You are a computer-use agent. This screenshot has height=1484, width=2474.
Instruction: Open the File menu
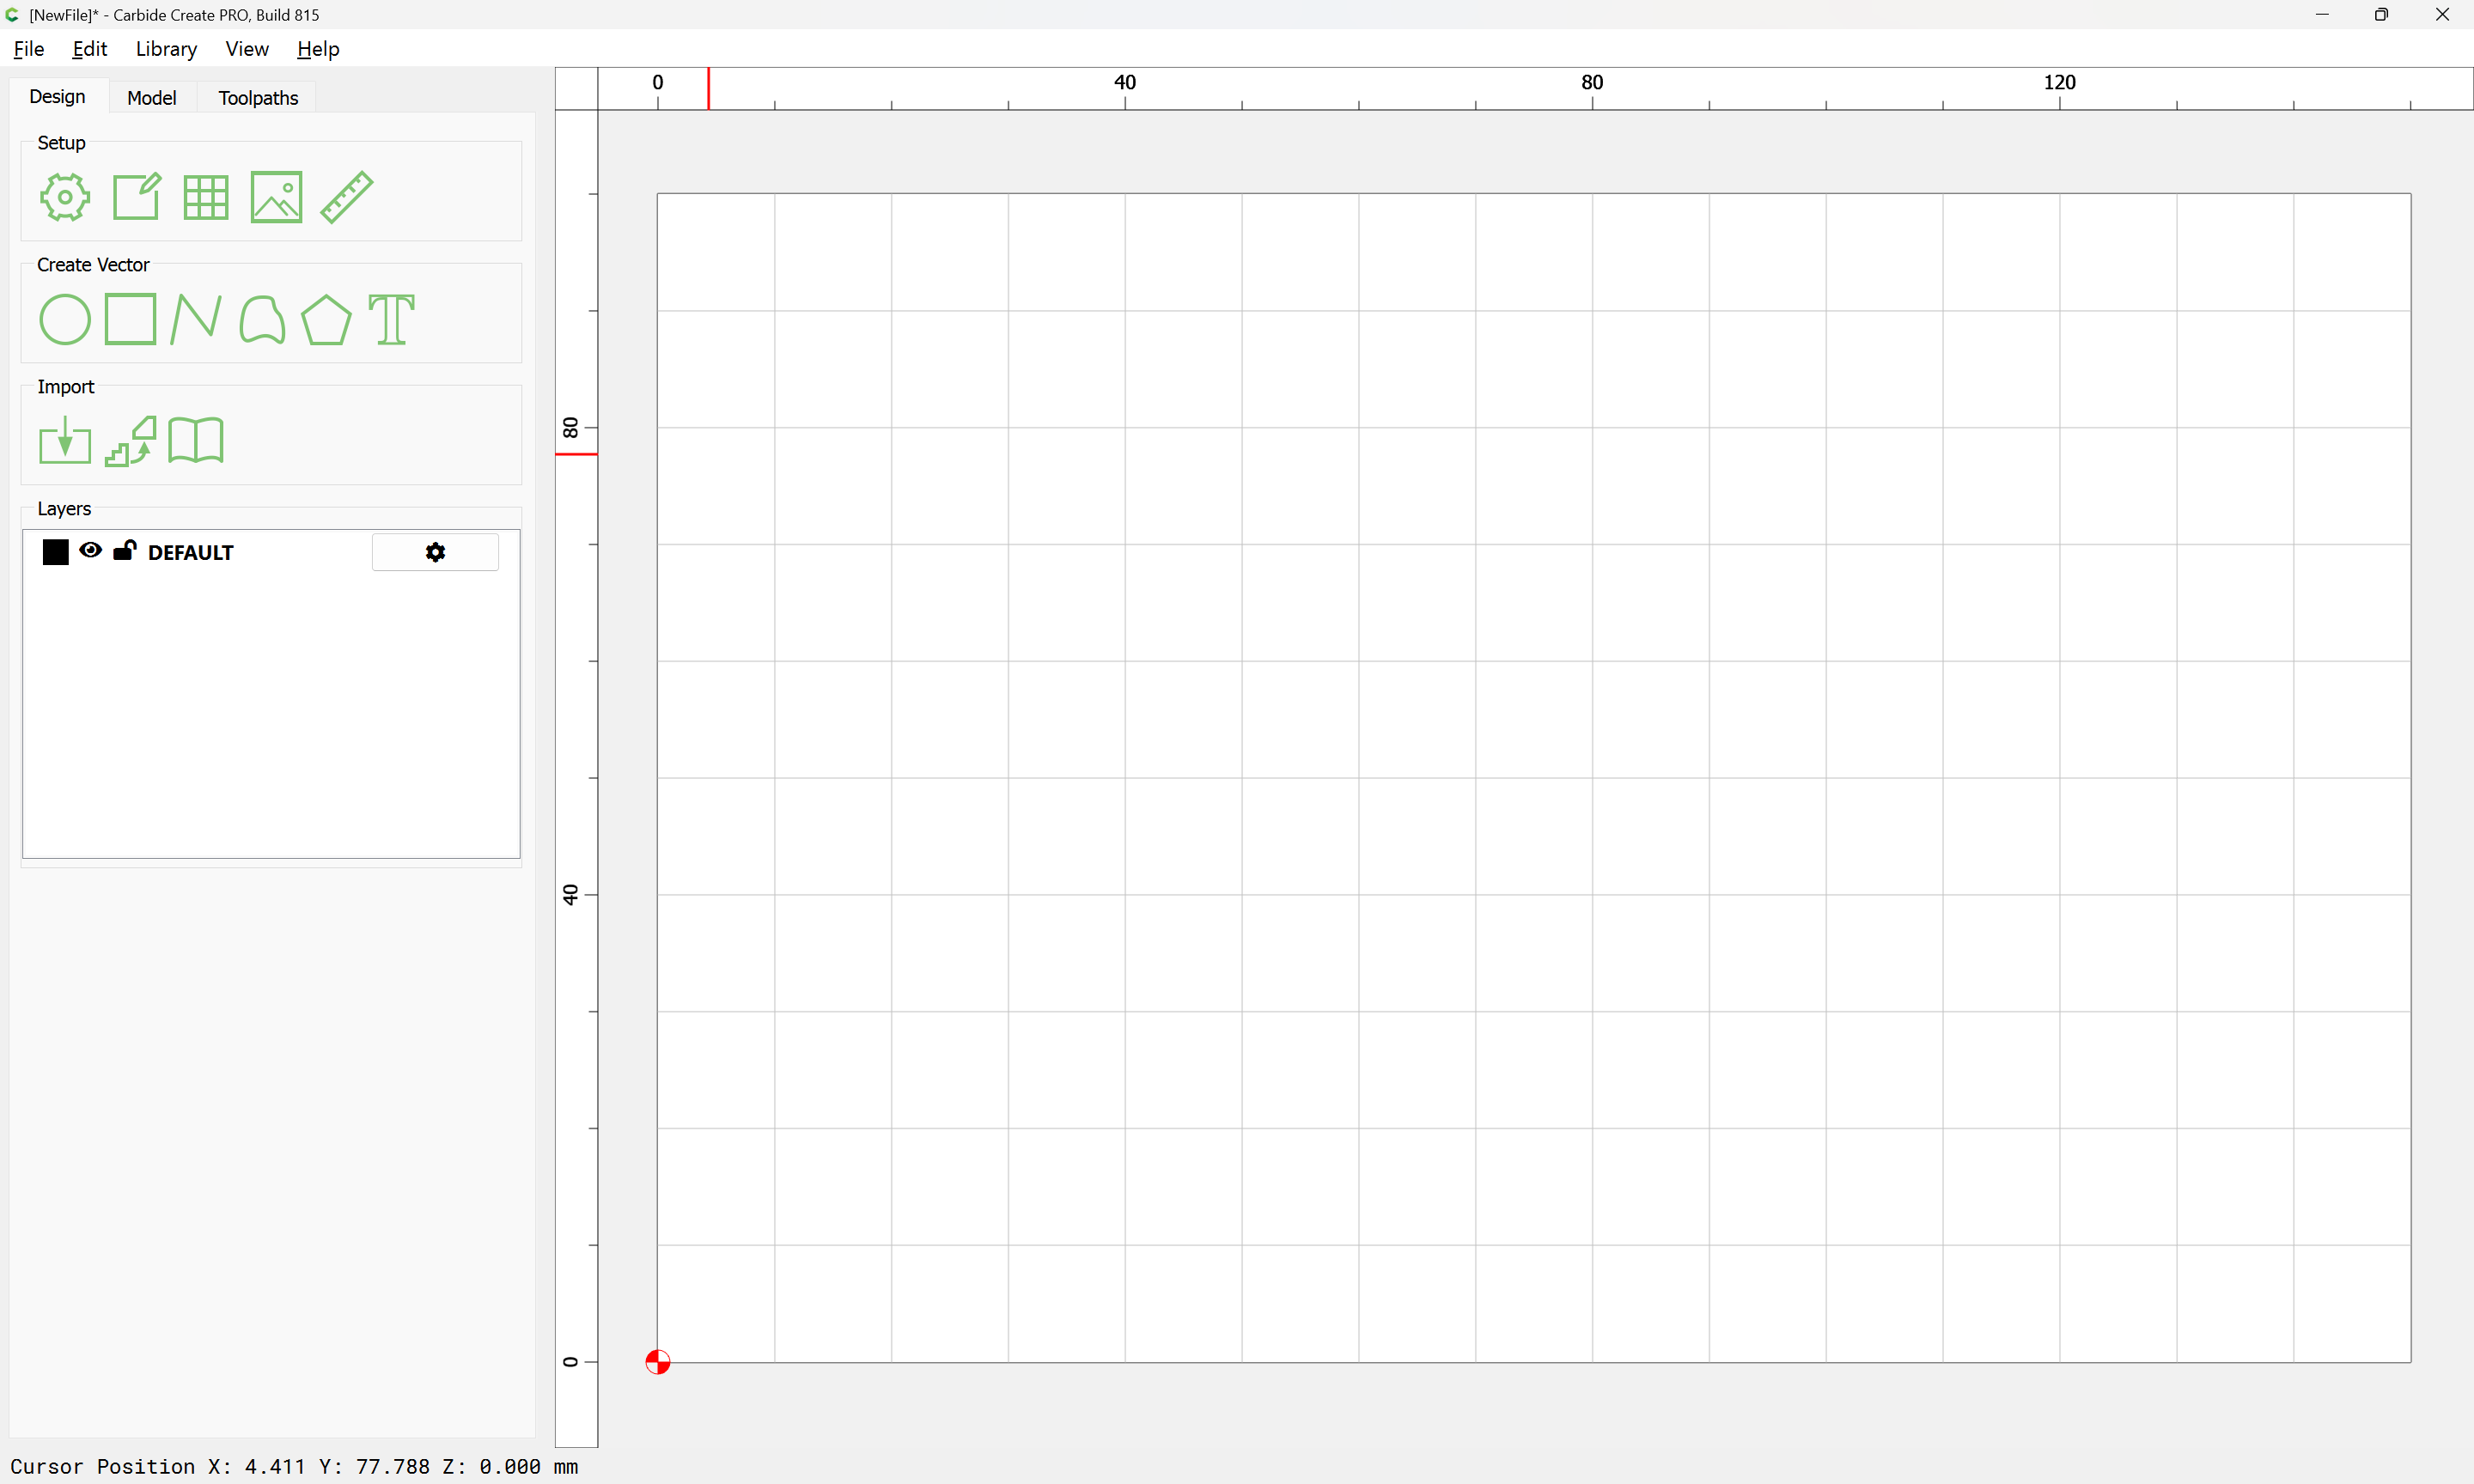coord(28,49)
